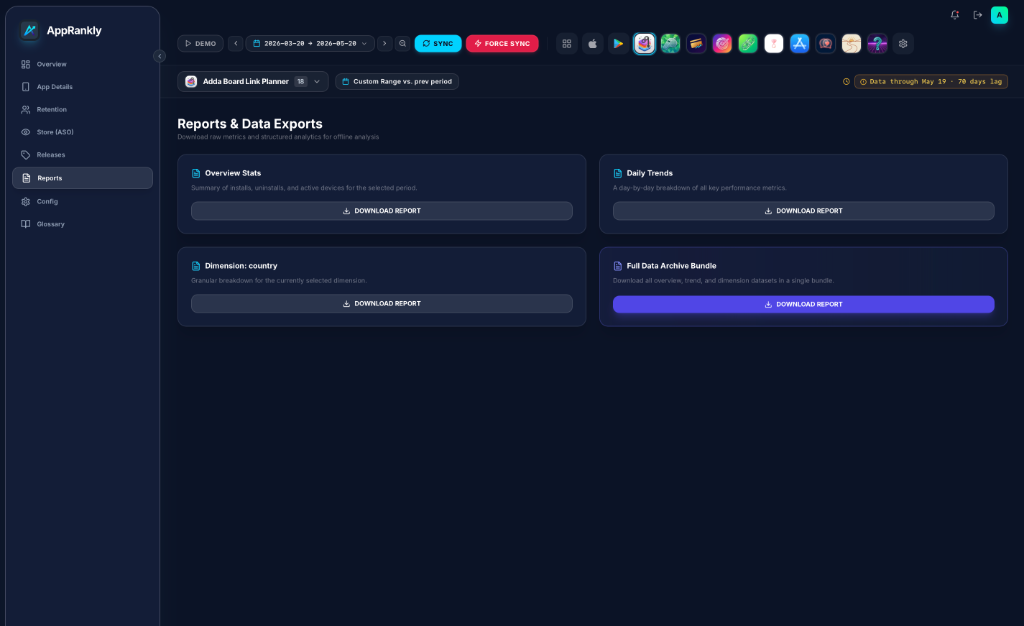The width and height of the screenshot is (1024, 626).
Task: Select the gold credit card app icon
Action: [696, 44]
